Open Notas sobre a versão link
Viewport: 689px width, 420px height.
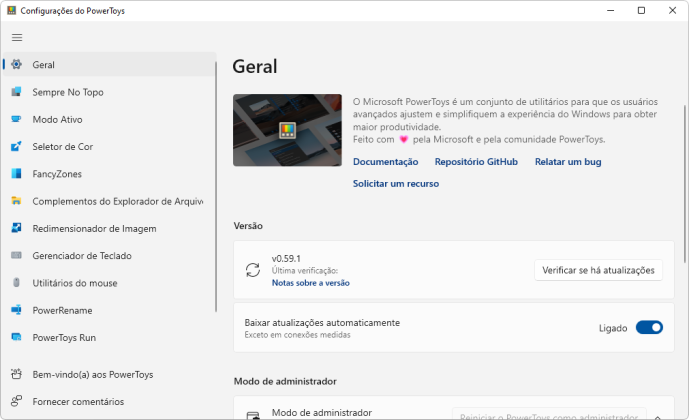pyautogui.click(x=310, y=283)
